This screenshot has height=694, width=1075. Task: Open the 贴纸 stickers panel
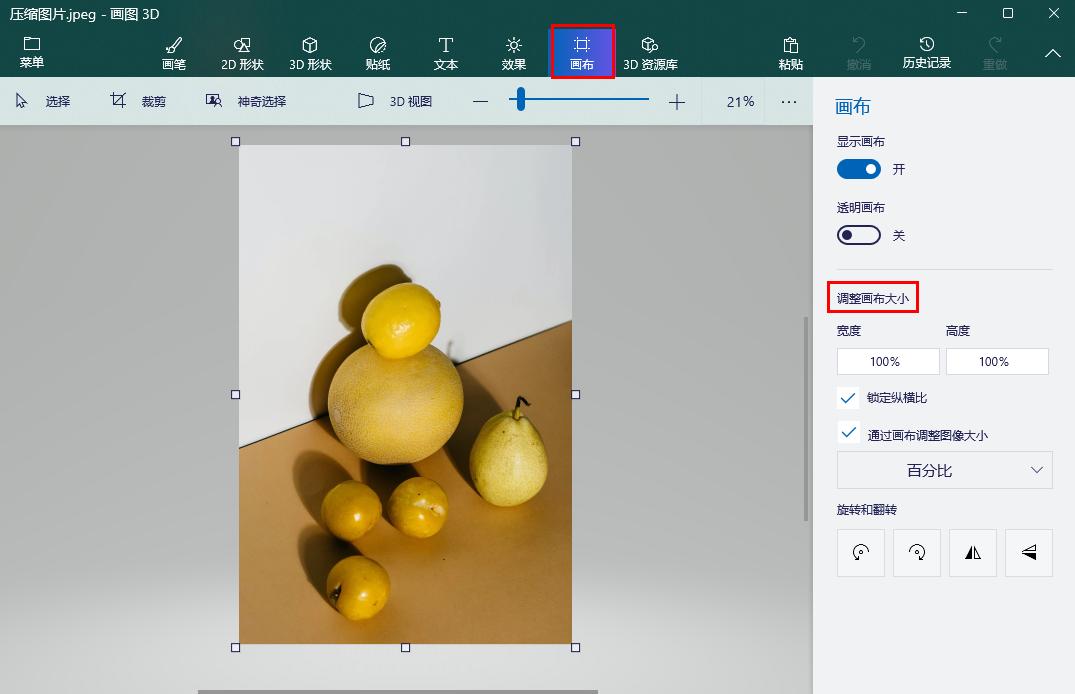tap(378, 53)
